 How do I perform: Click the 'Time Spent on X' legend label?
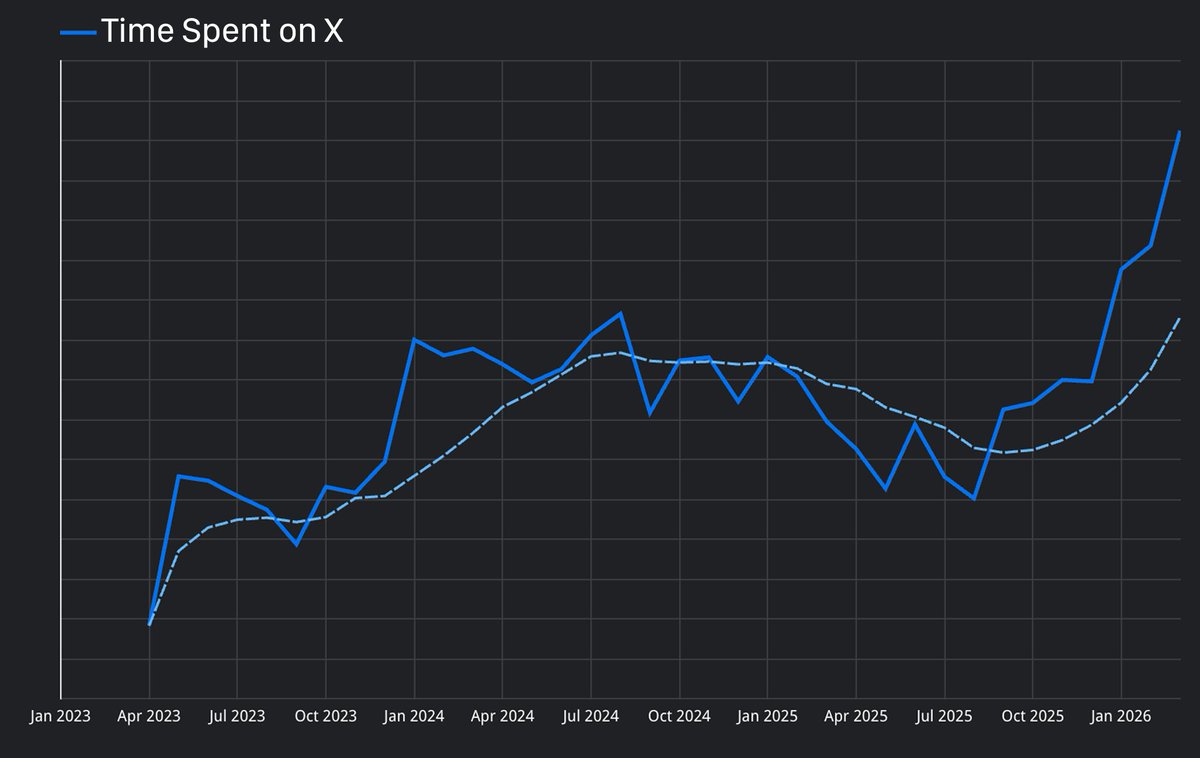222,32
